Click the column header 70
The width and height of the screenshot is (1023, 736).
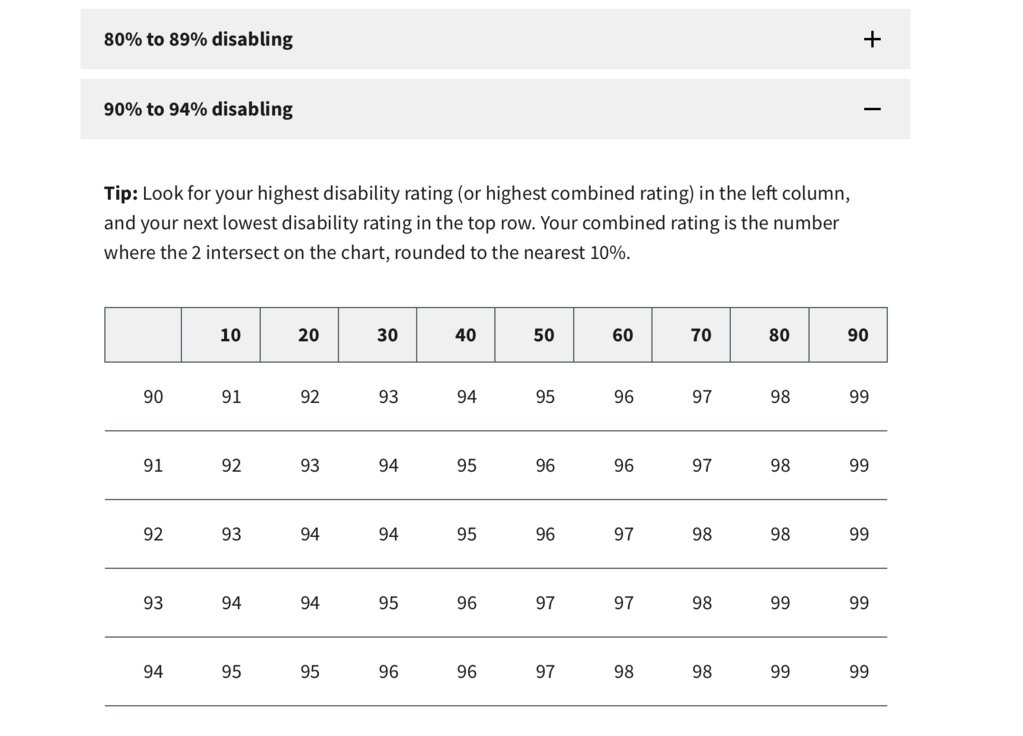coord(691,335)
